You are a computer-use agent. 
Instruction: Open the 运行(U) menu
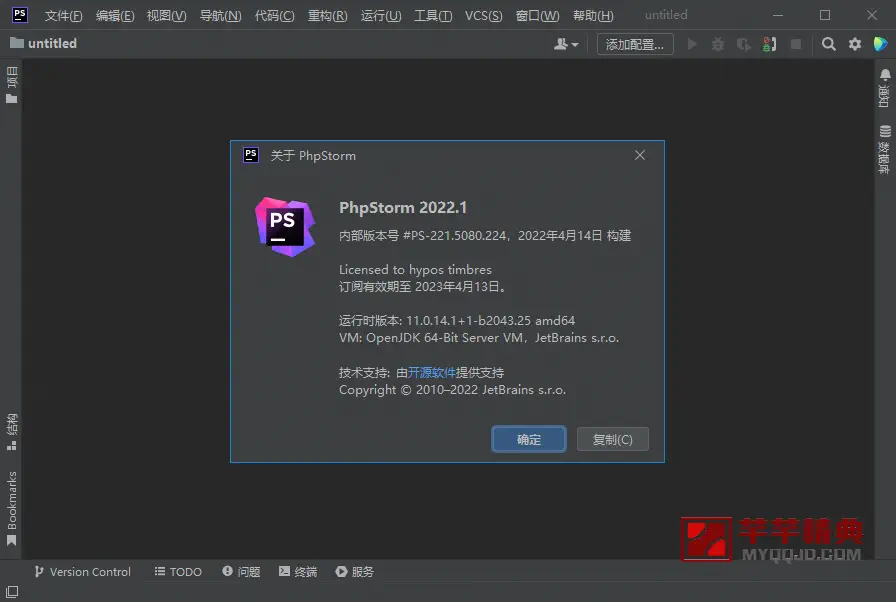[381, 15]
